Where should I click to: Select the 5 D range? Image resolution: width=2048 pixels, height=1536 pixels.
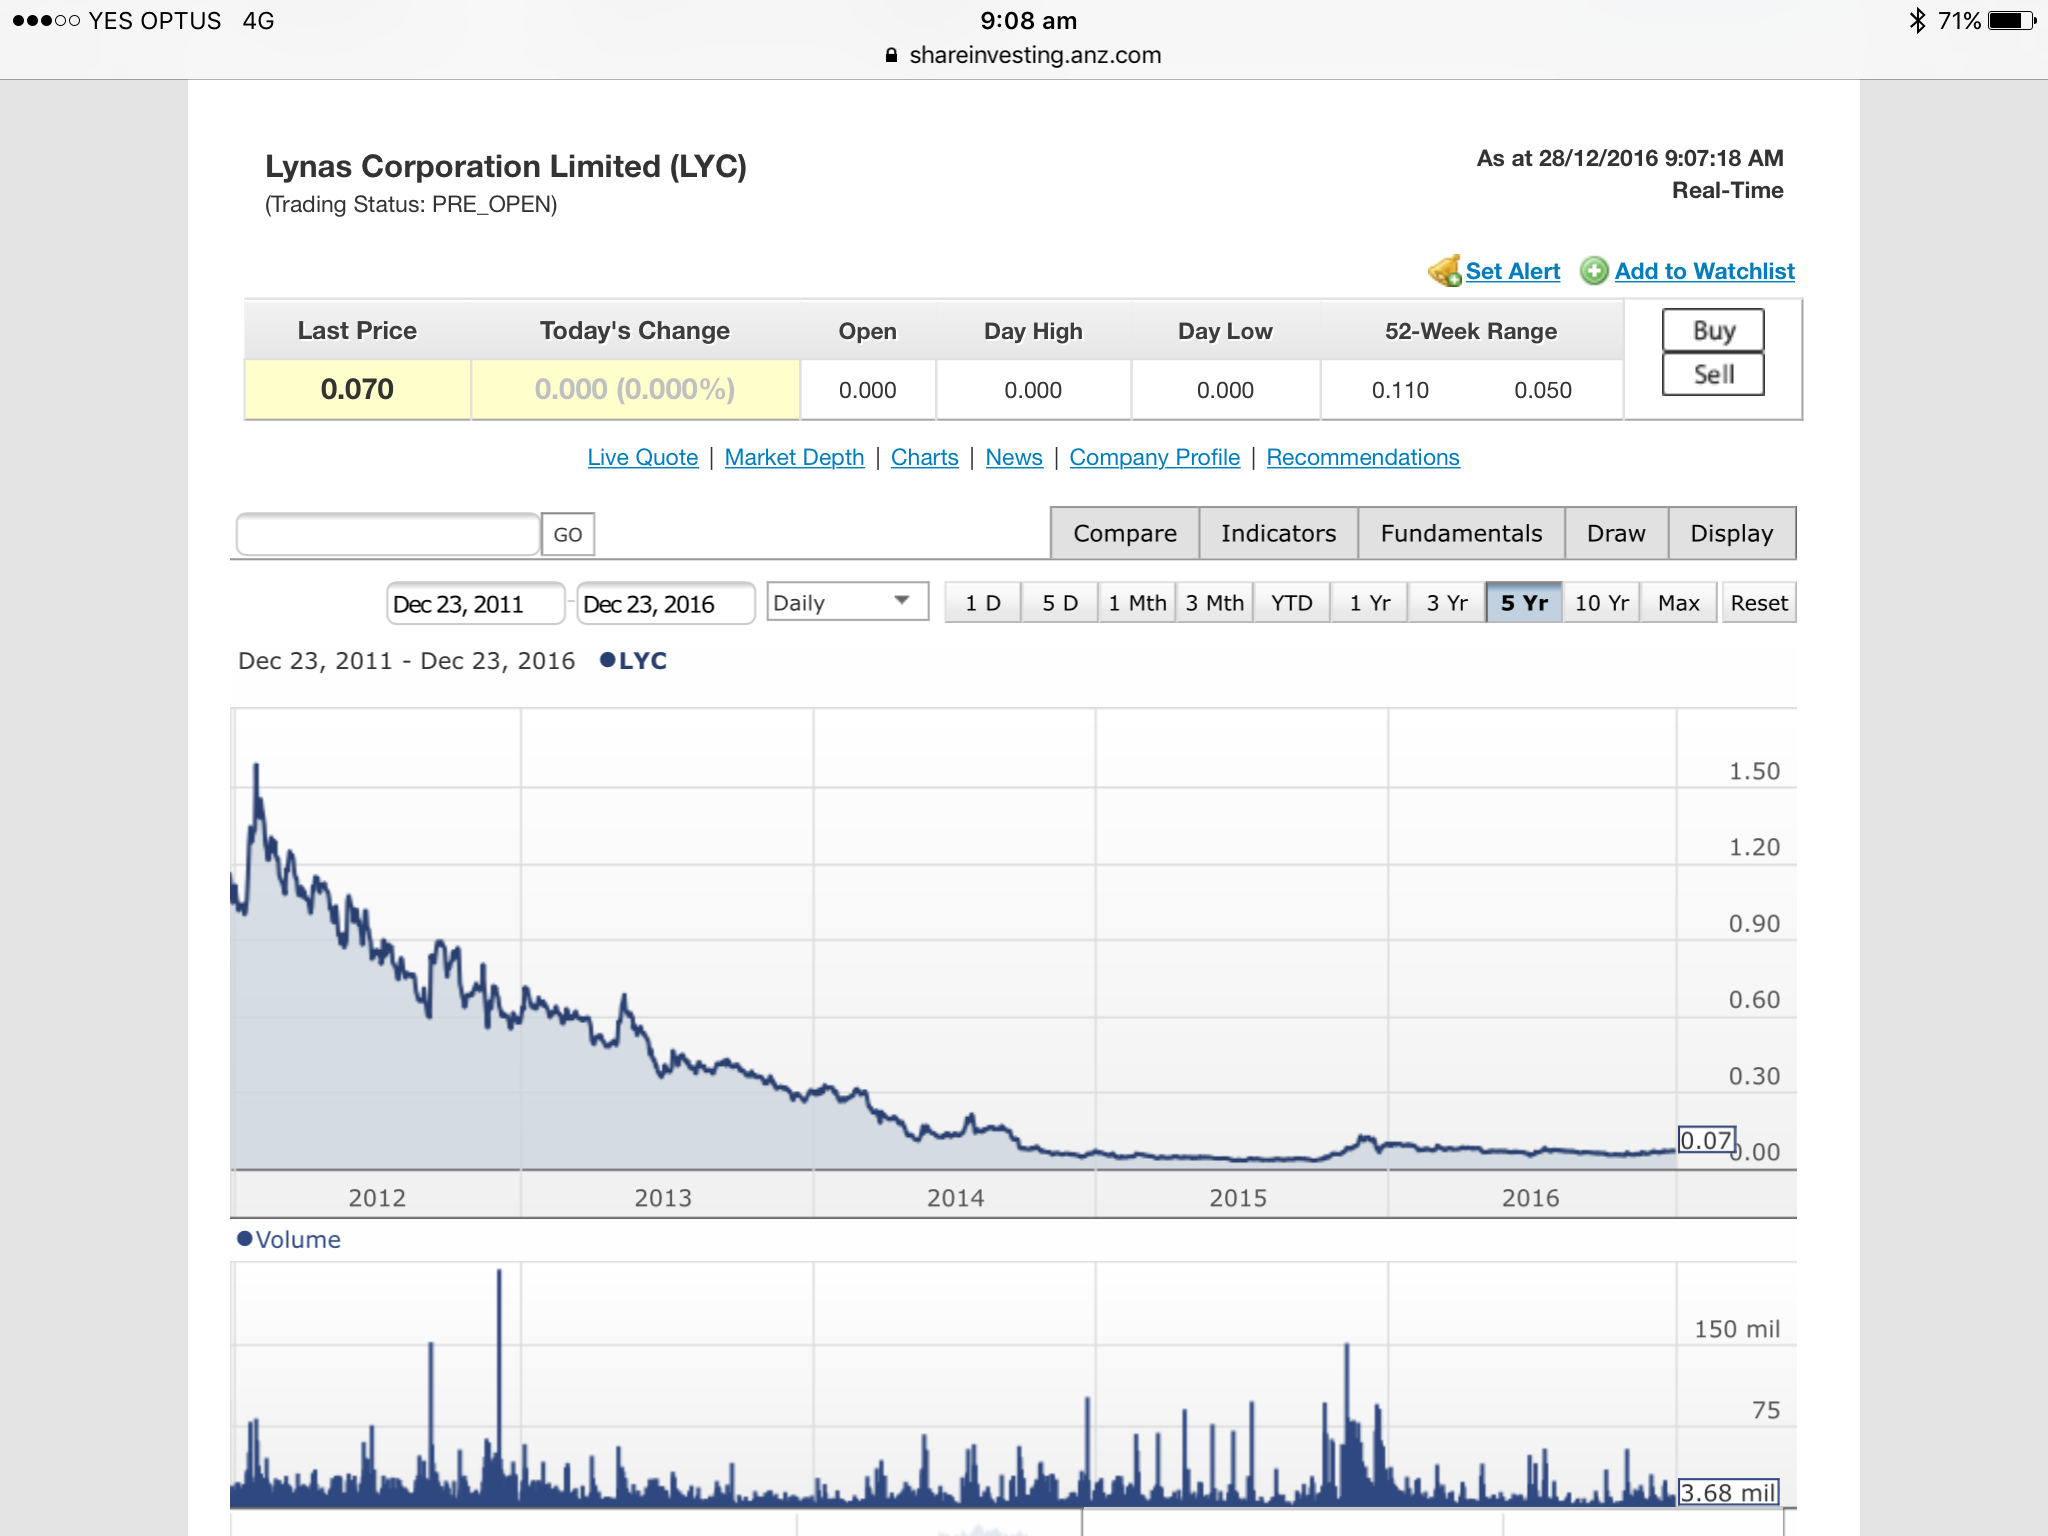click(1060, 602)
